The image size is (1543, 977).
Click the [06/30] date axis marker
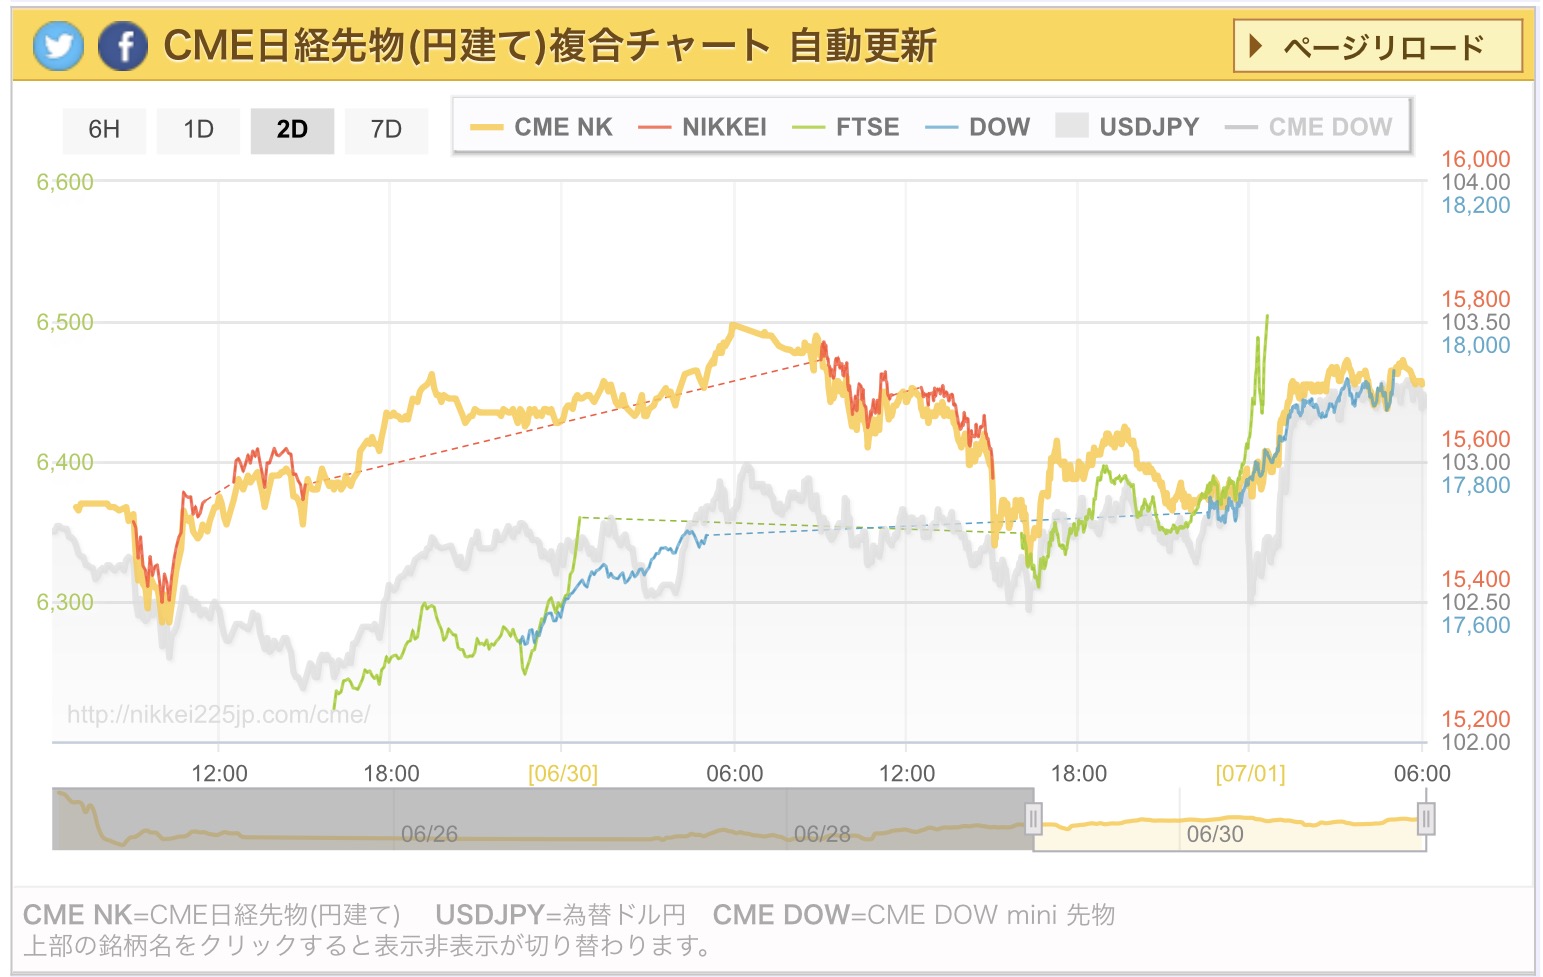click(563, 773)
